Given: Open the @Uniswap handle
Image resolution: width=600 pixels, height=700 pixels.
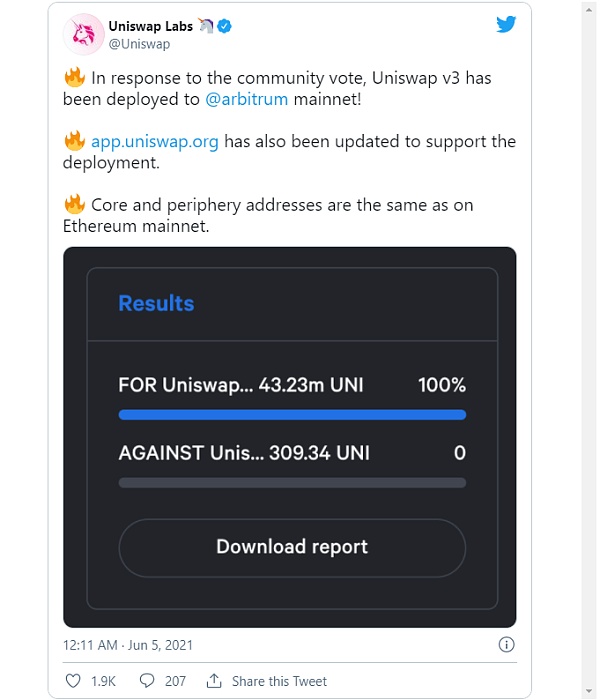Looking at the screenshot, I should point(139,44).
